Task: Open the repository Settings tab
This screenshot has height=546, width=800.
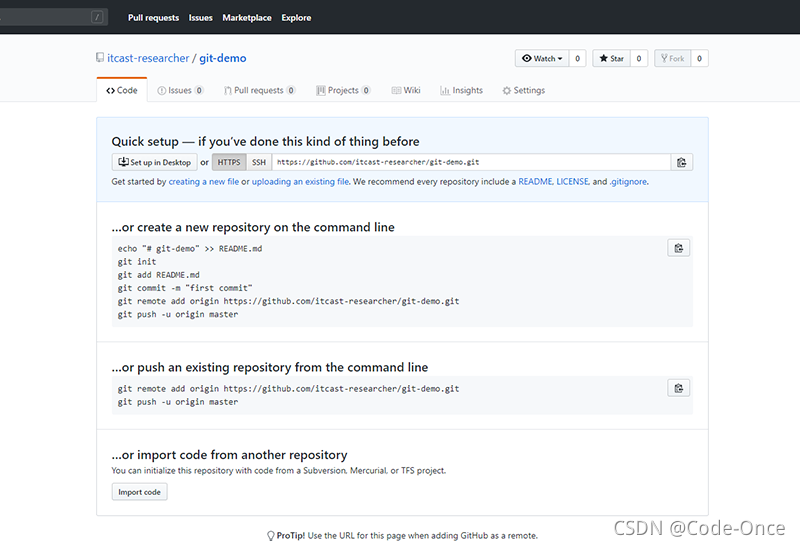Action: coord(523,90)
